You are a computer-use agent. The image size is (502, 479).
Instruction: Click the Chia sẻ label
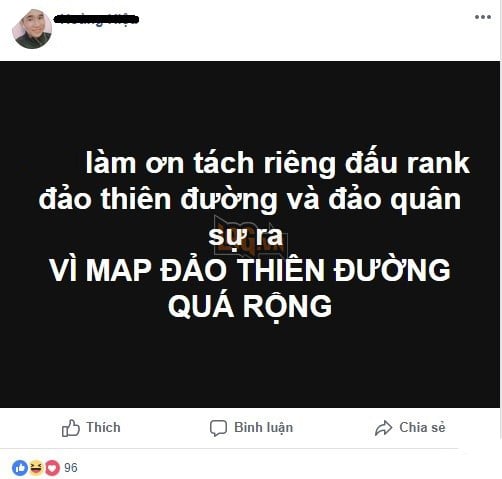422,427
